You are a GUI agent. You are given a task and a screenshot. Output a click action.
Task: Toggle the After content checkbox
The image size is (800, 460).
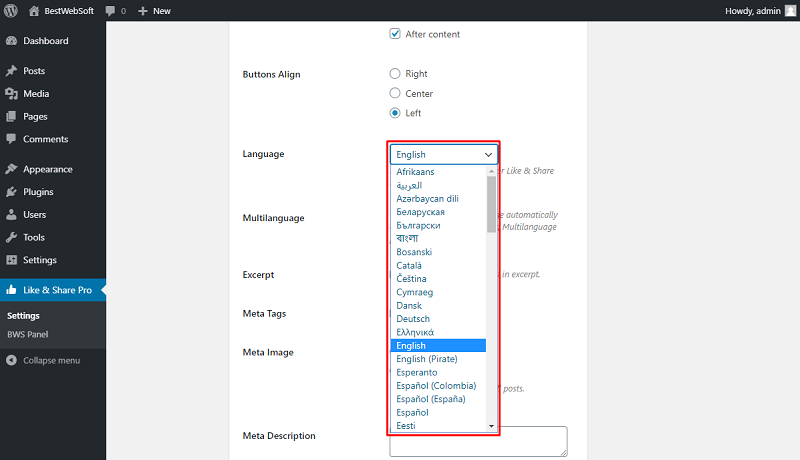(395, 34)
